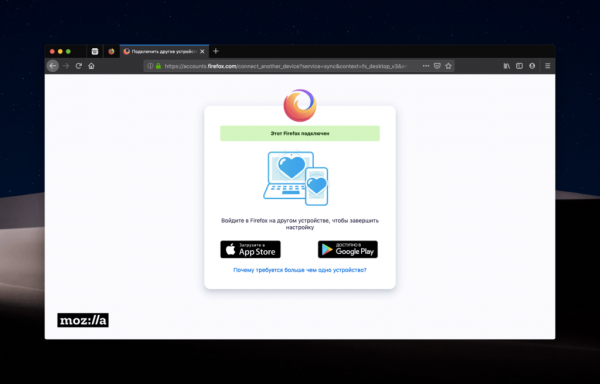
Task: Open the Library icon in toolbar
Action: (x=507, y=66)
